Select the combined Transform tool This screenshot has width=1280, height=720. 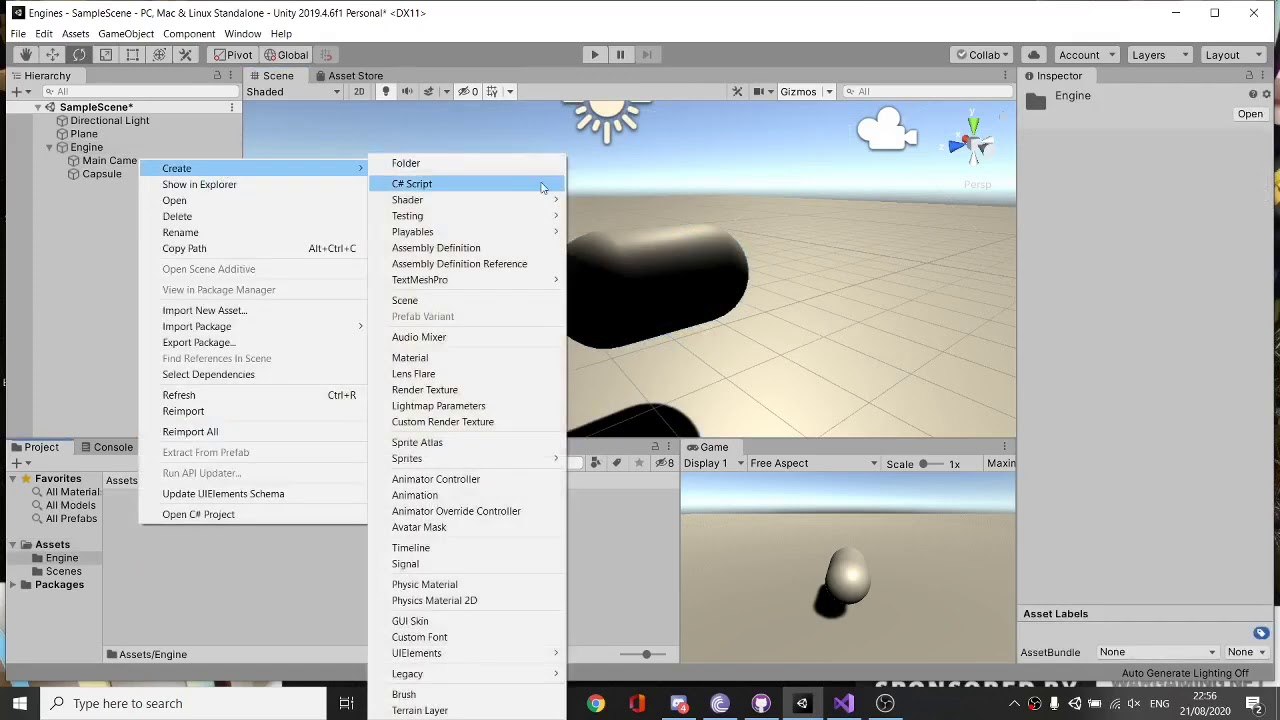click(159, 55)
